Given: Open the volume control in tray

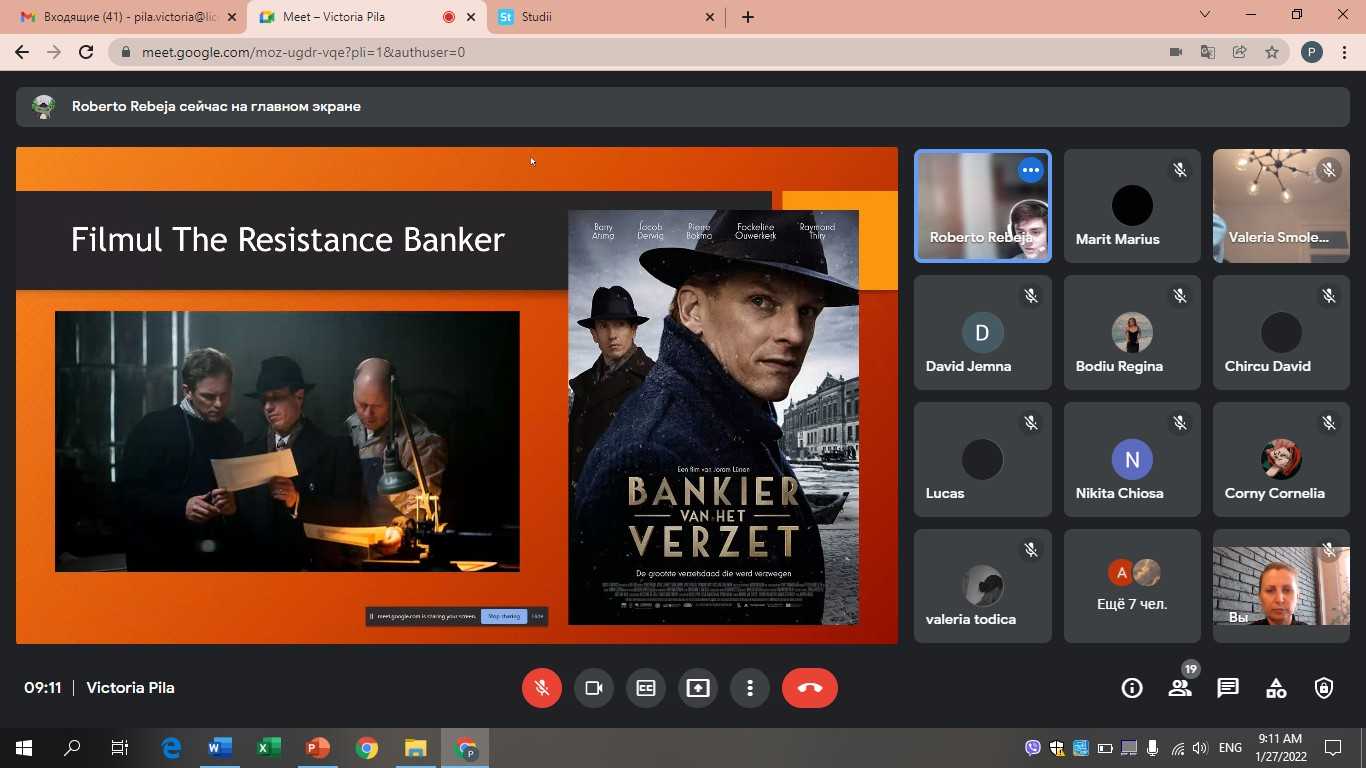Looking at the screenshot, I should (x=1200, y=748).
